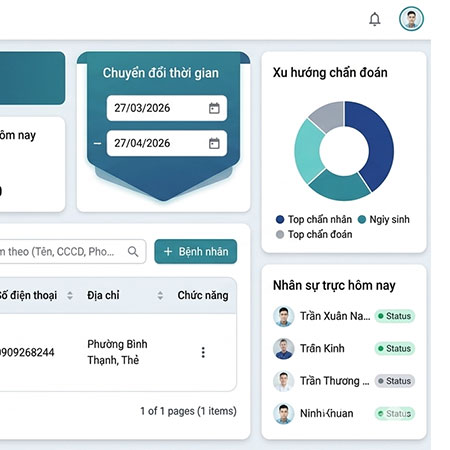The height and width of the screenshot is (450, 450).
Task: Select the light teal donut chart segment
Action: pos(307,152)
